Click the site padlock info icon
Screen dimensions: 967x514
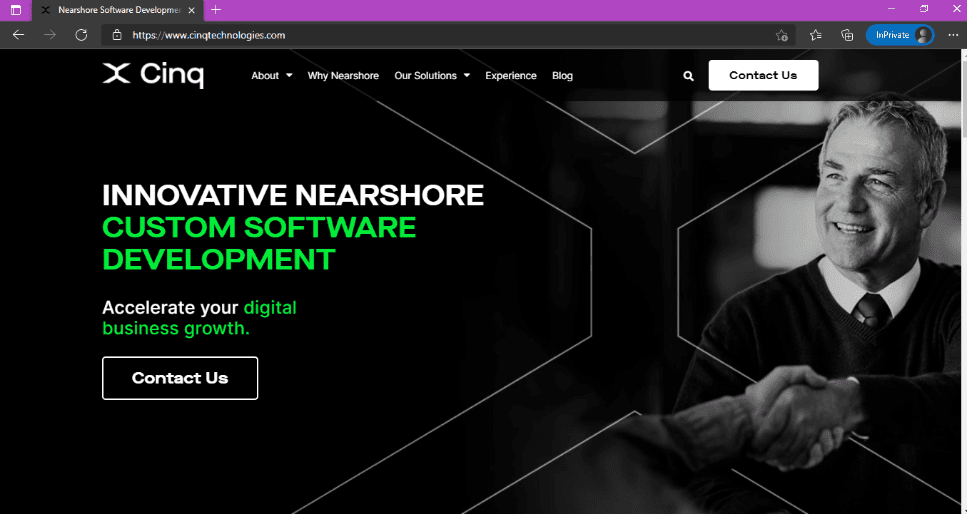click(x=117, y=35)
